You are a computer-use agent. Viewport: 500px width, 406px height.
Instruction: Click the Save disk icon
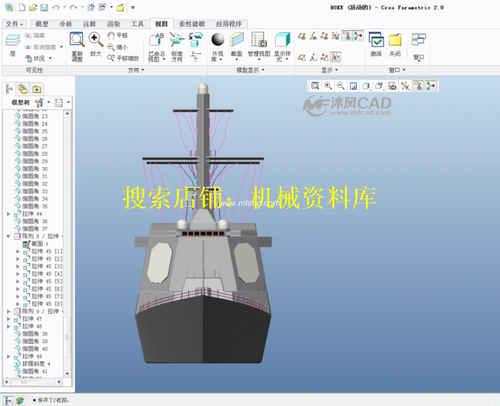coord(44,7)
